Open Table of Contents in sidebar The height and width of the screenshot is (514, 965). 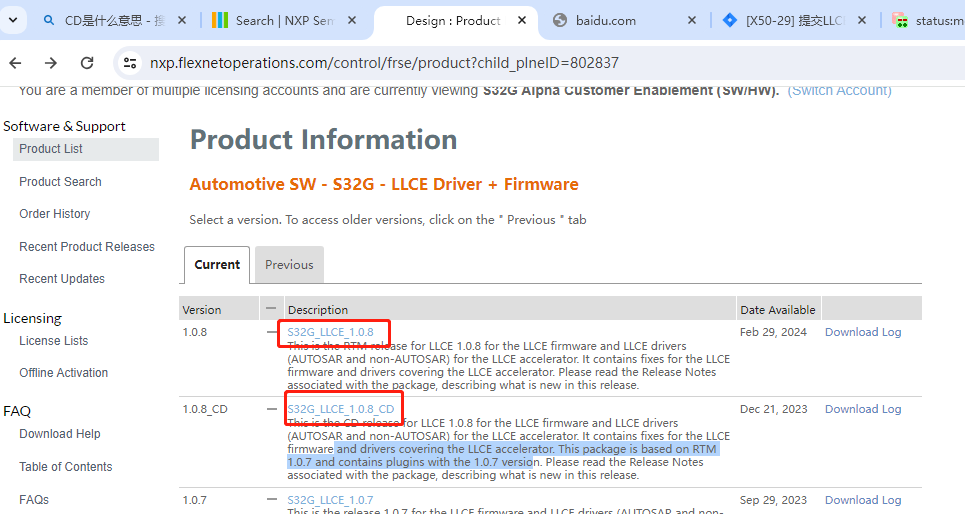click(x=66, y=467)
